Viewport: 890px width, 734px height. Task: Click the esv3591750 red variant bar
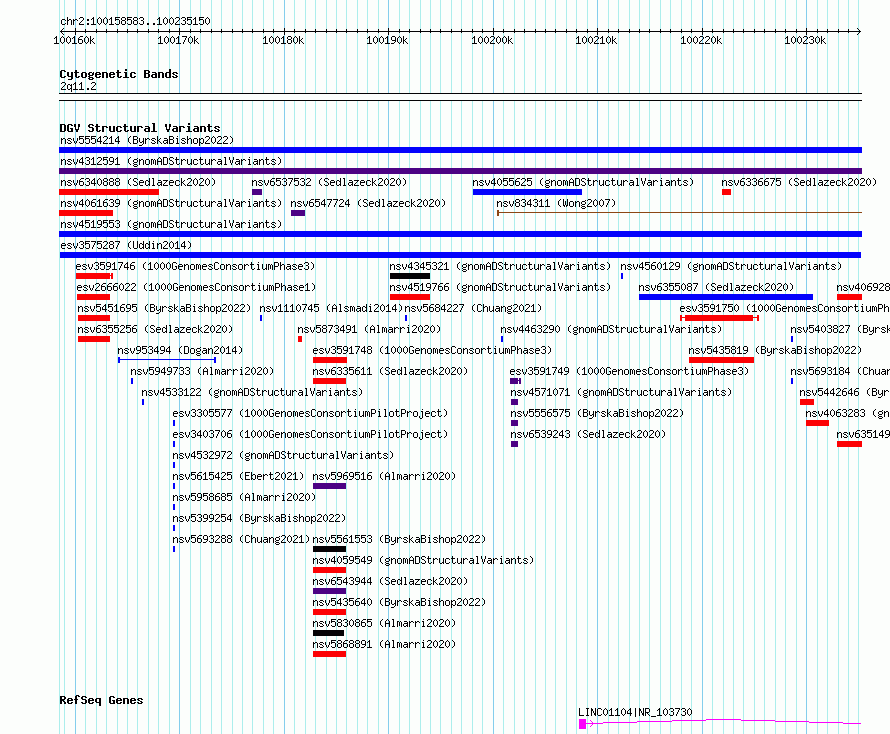coord(719,318)
